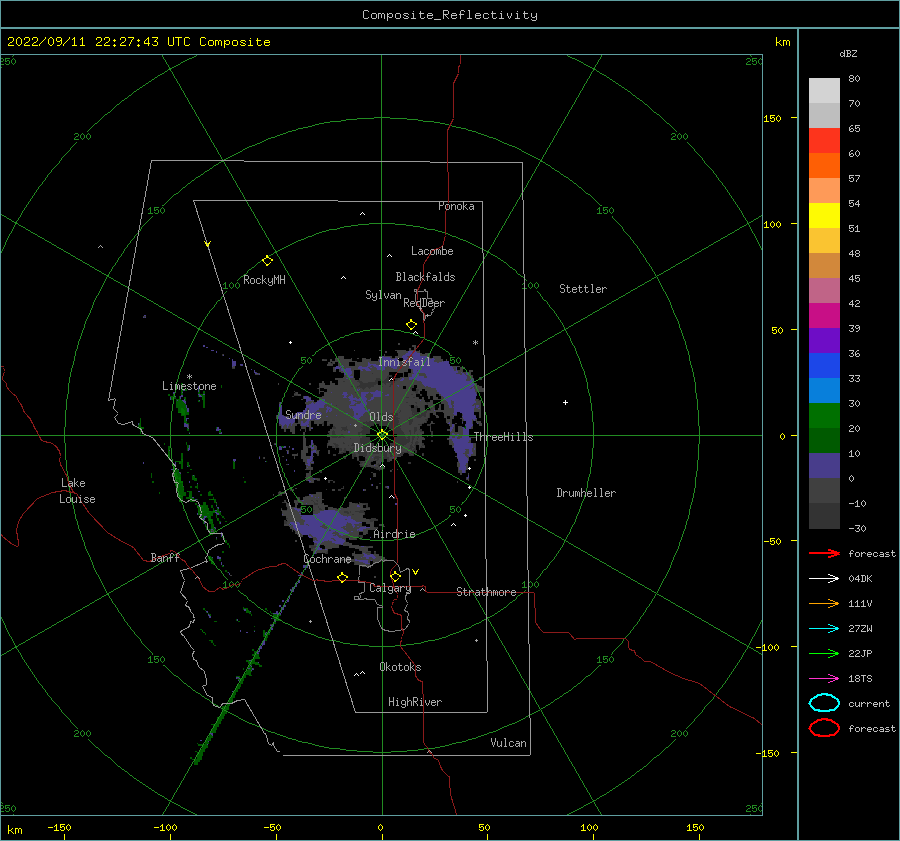Click the Airdrie city label
Image resolution: width=900 pixels, height=841 pixels.
[394, 534]
